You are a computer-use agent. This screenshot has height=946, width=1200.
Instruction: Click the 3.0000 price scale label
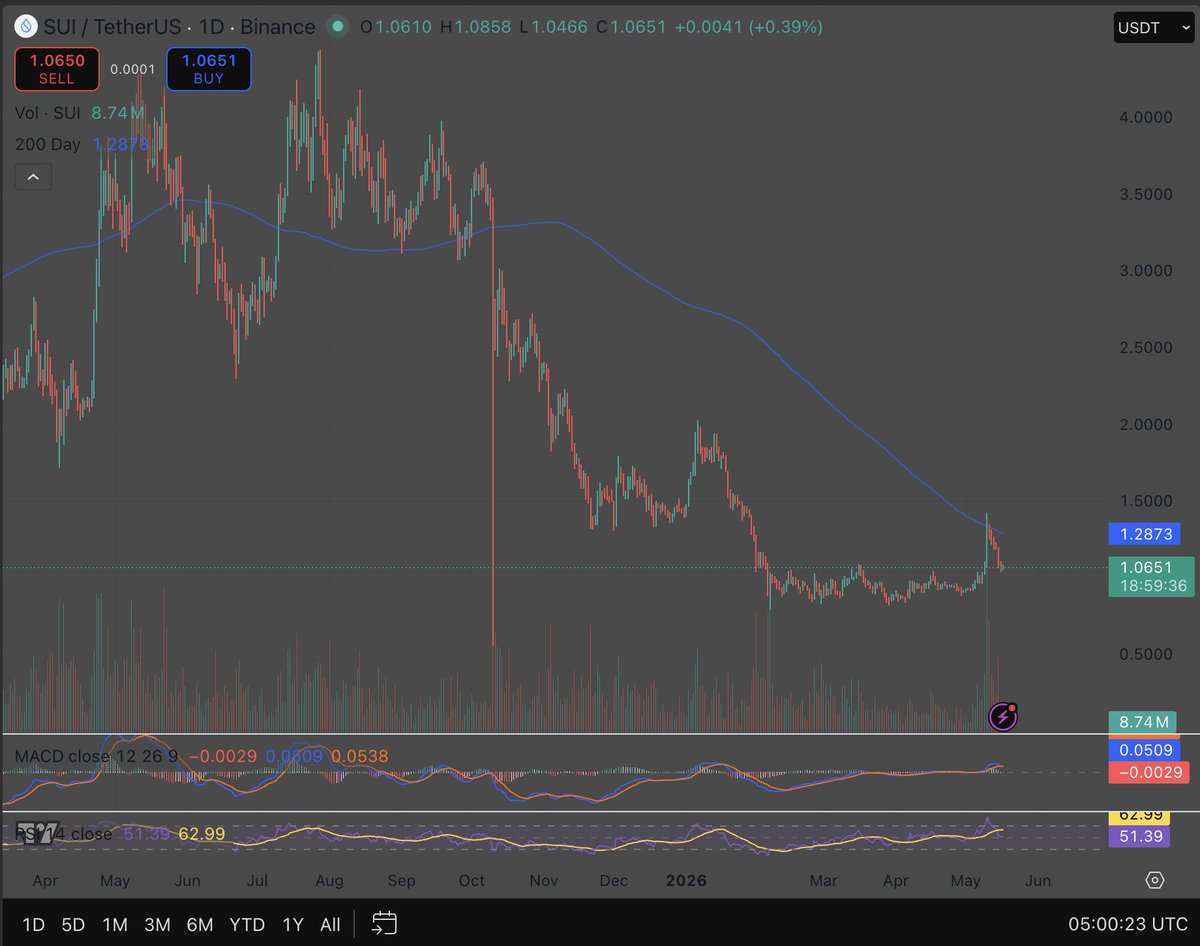pos(1146,271)
